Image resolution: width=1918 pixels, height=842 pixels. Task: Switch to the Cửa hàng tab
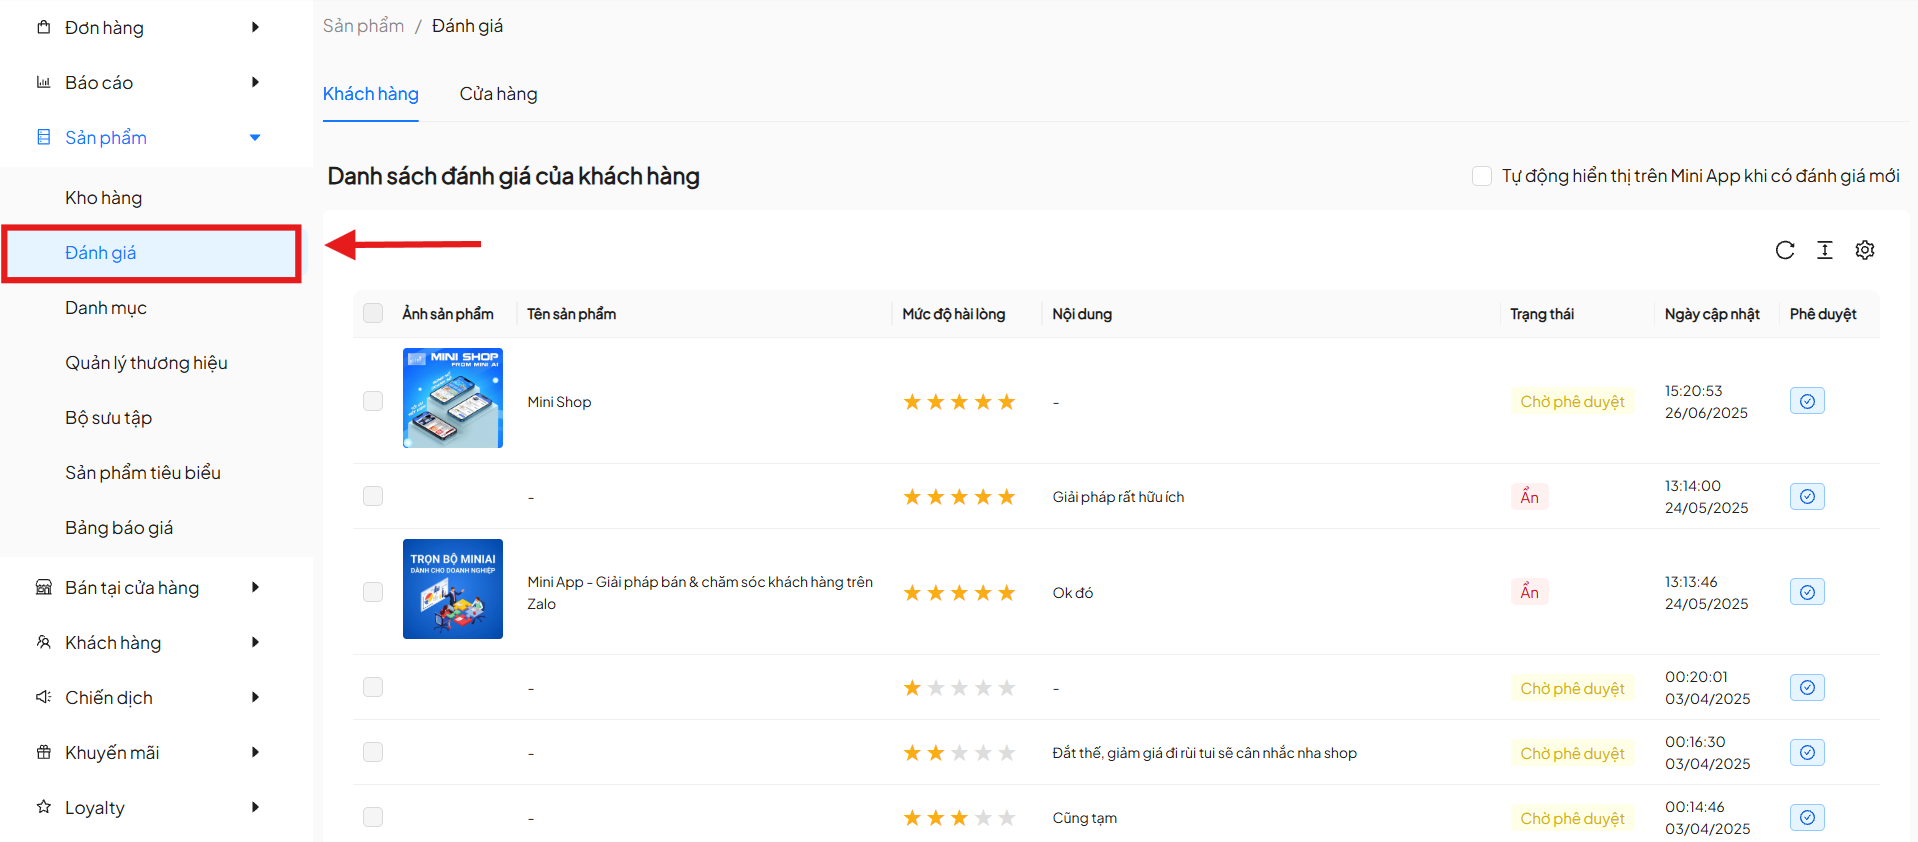(x=498, y=94)
